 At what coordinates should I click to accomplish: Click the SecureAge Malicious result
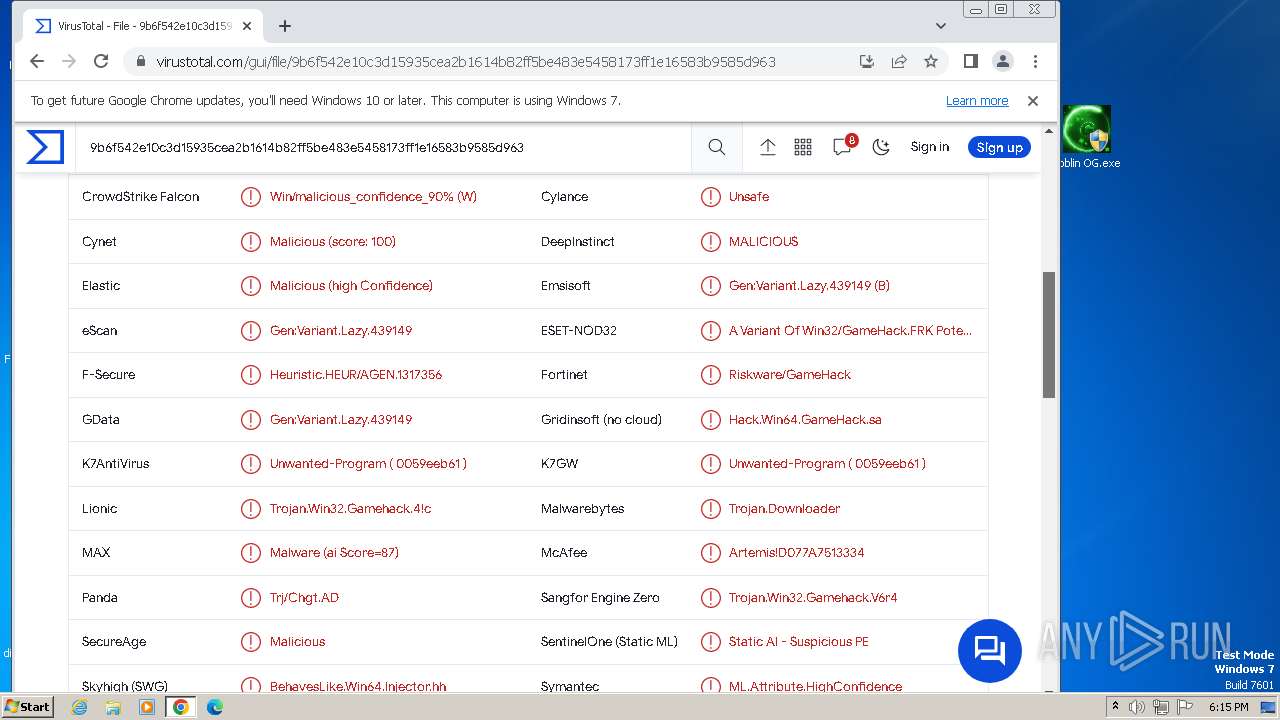coord(297,642)
